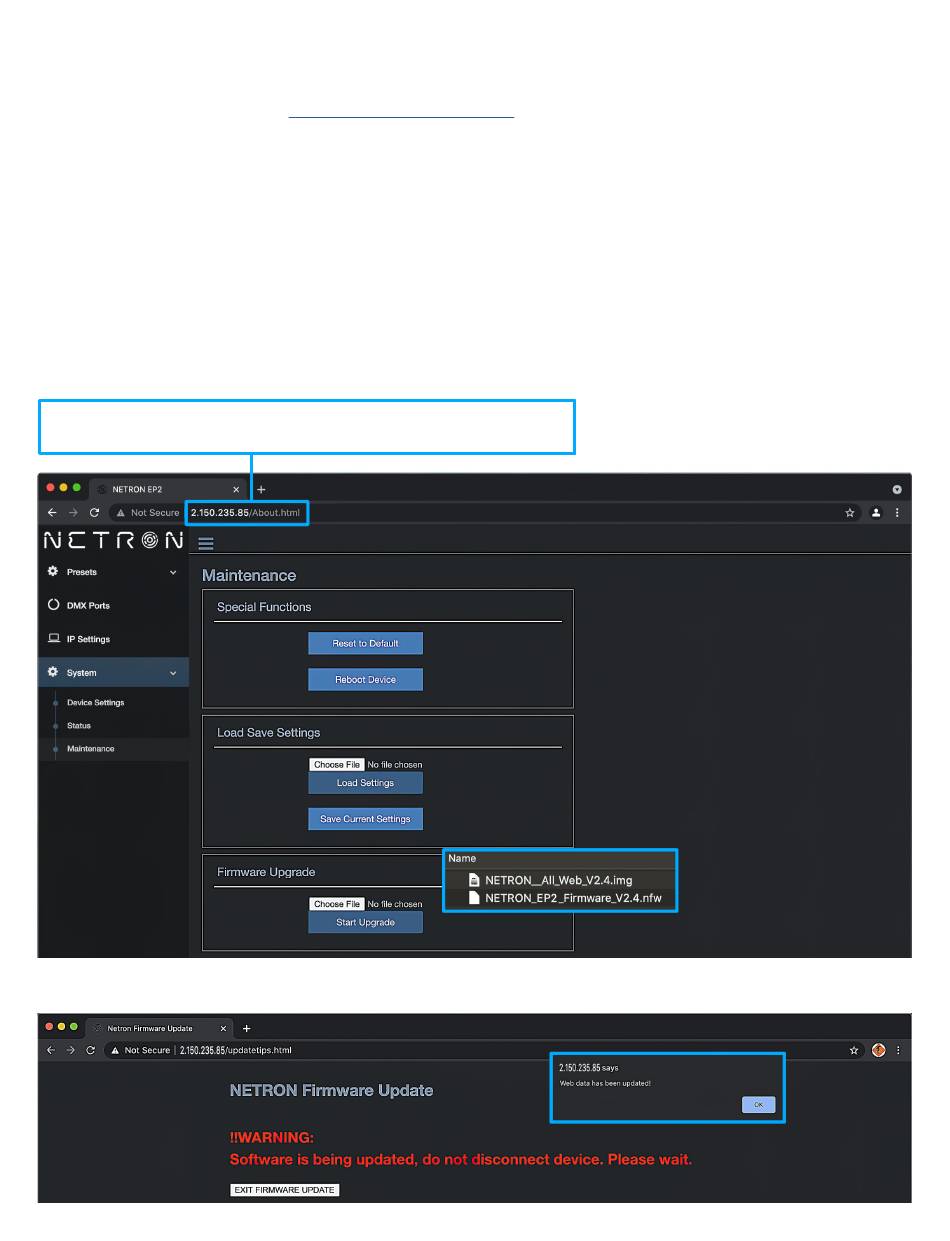This screenshot has height=1241, width=950.
Task: Open the profile icon in the NETRON EP2 window
Action: [877, 513]
